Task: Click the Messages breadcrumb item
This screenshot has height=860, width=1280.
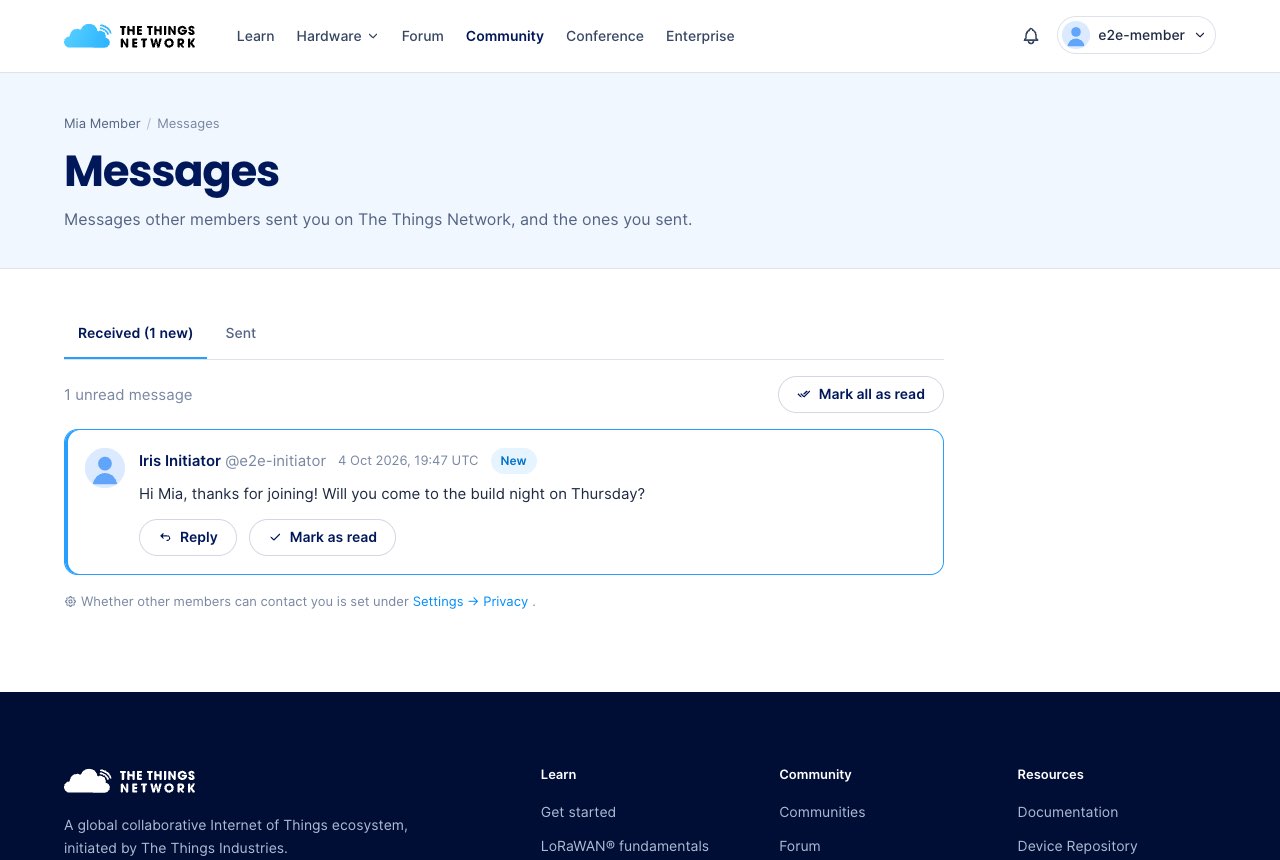Action: point(188,123)
